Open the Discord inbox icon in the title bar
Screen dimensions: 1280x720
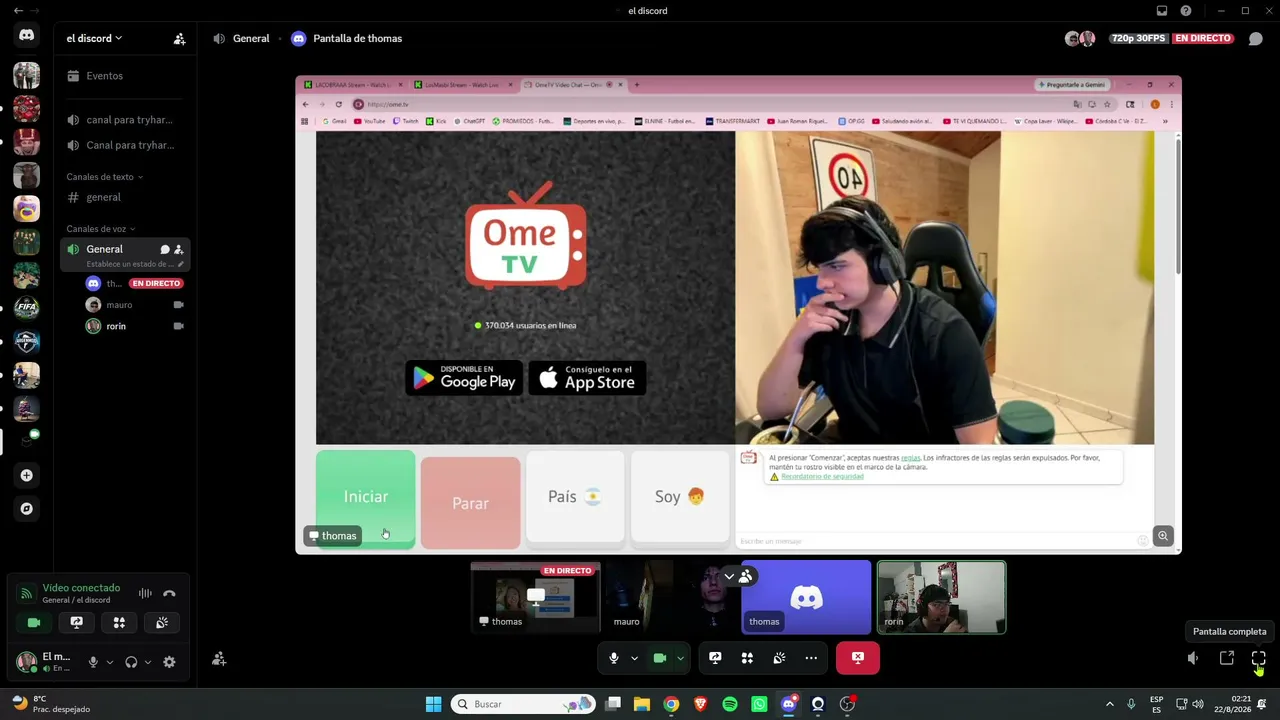pos(1162,11)
